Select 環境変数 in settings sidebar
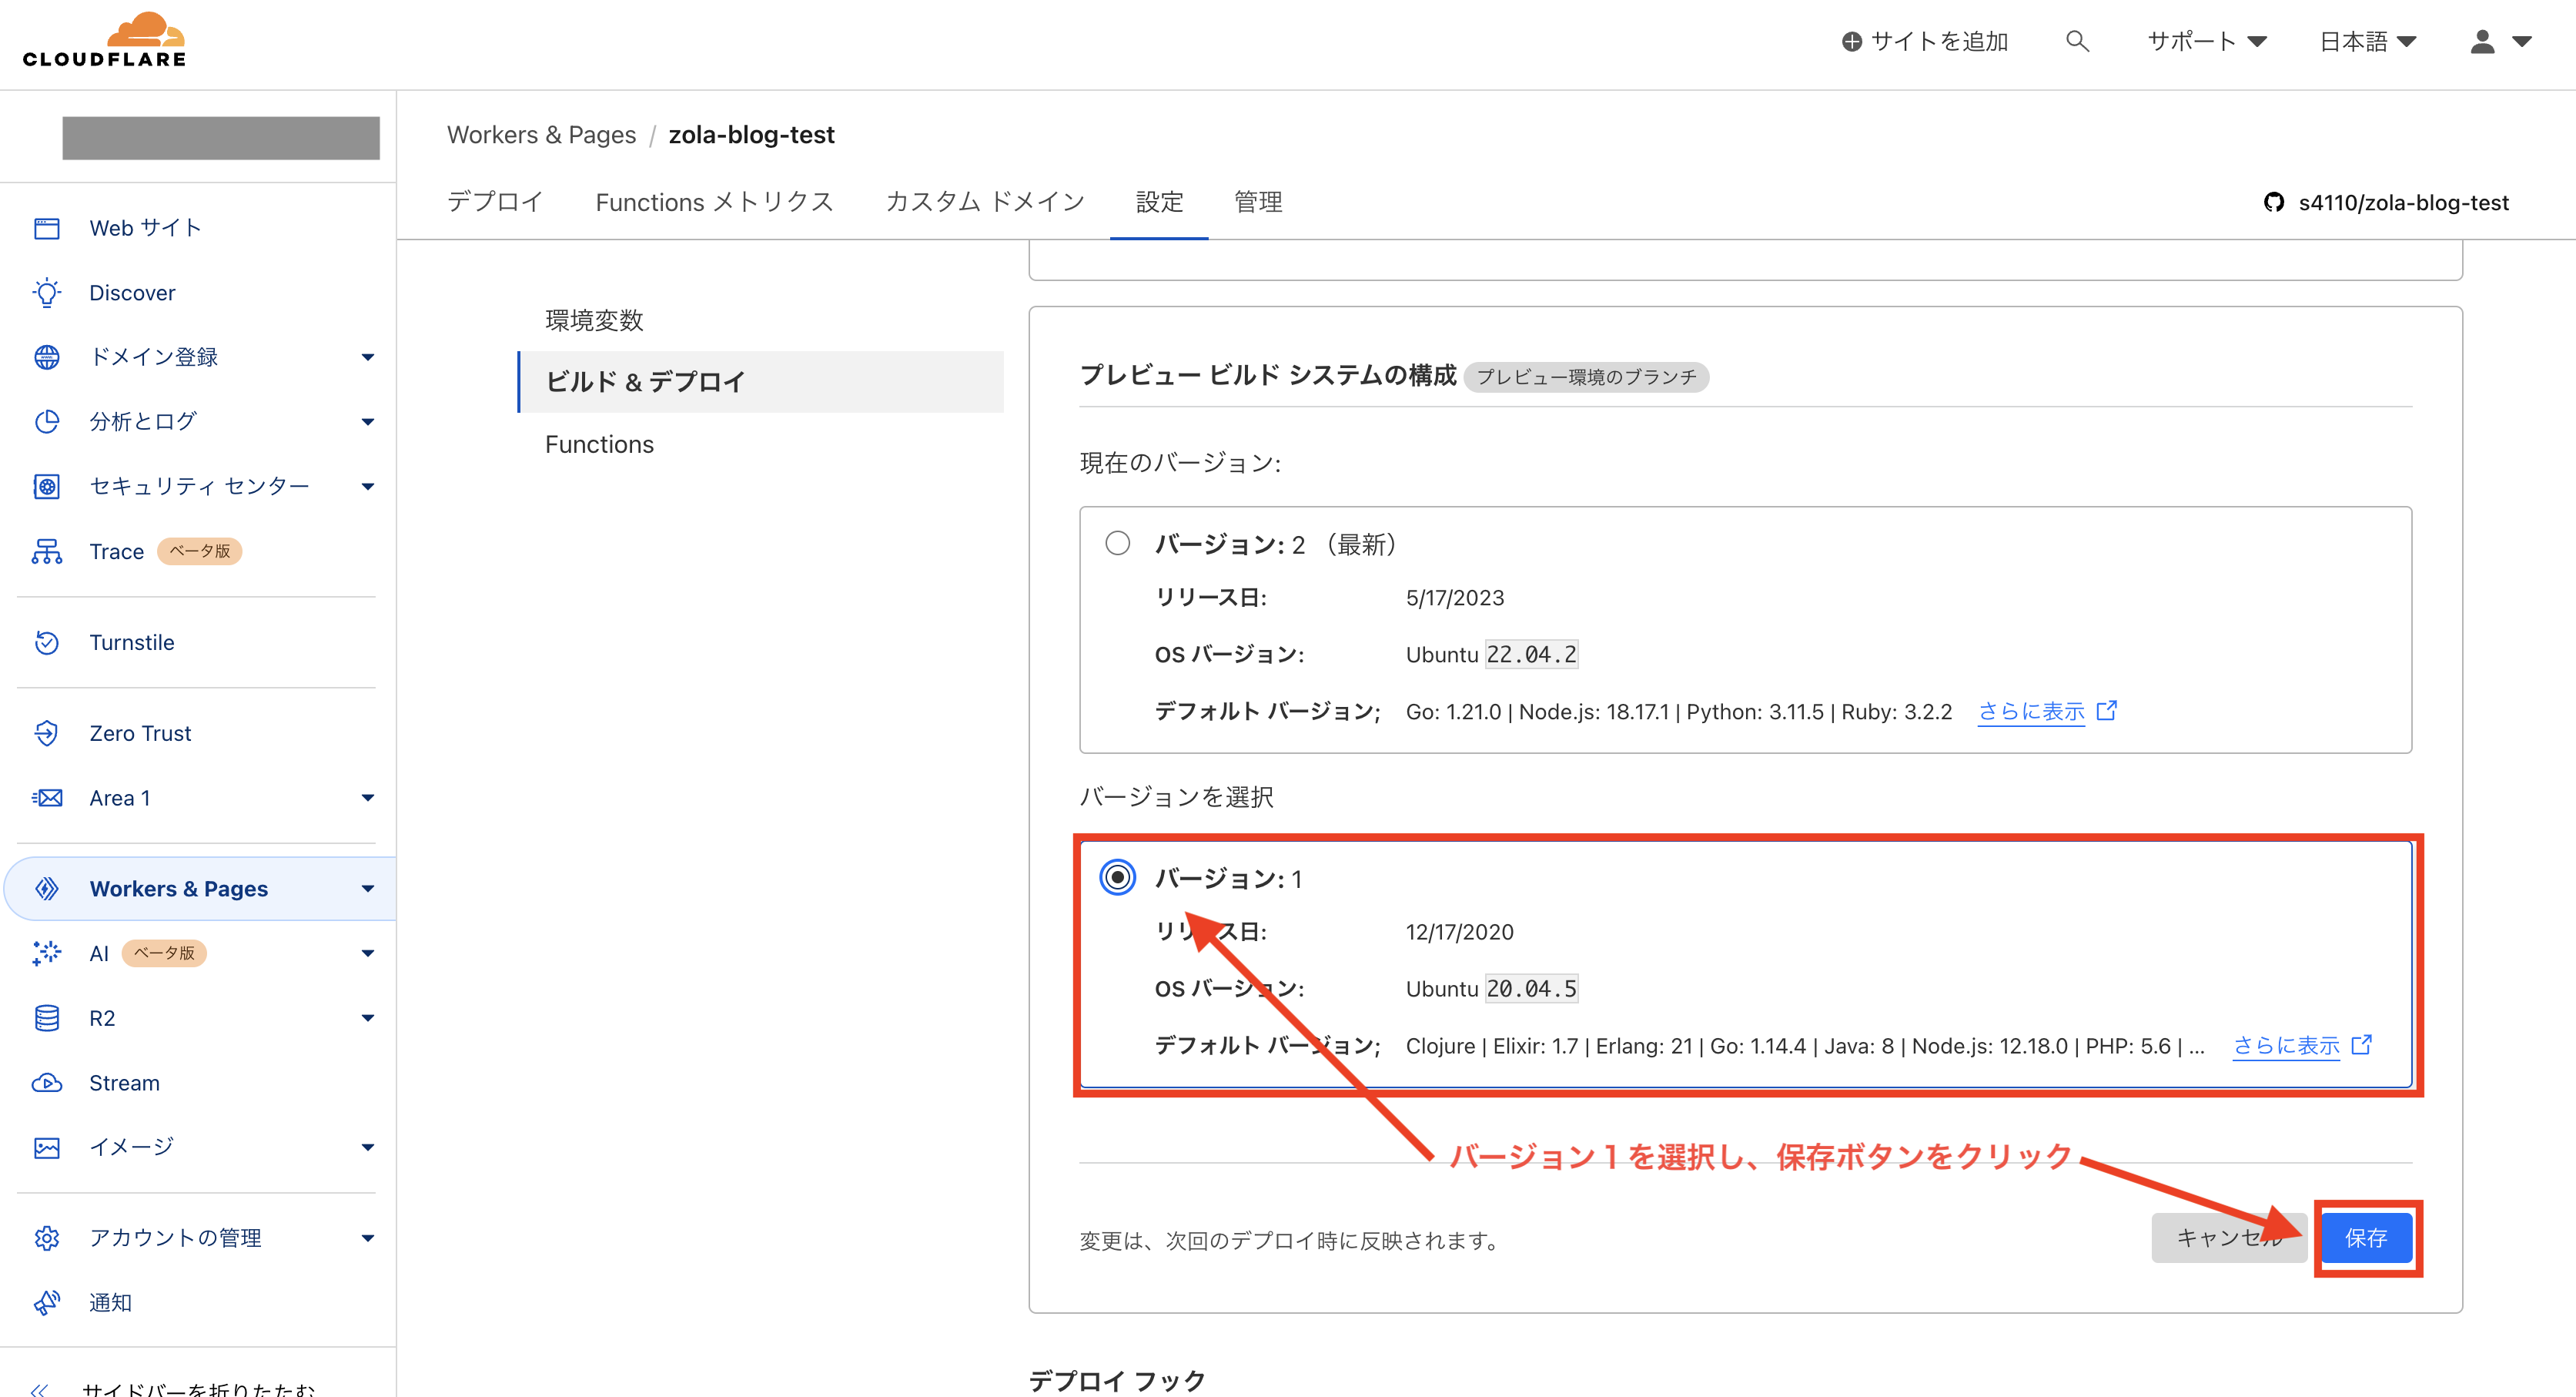The height and width of the screenshot is (1397, 2576). click(x=594, y=320)
